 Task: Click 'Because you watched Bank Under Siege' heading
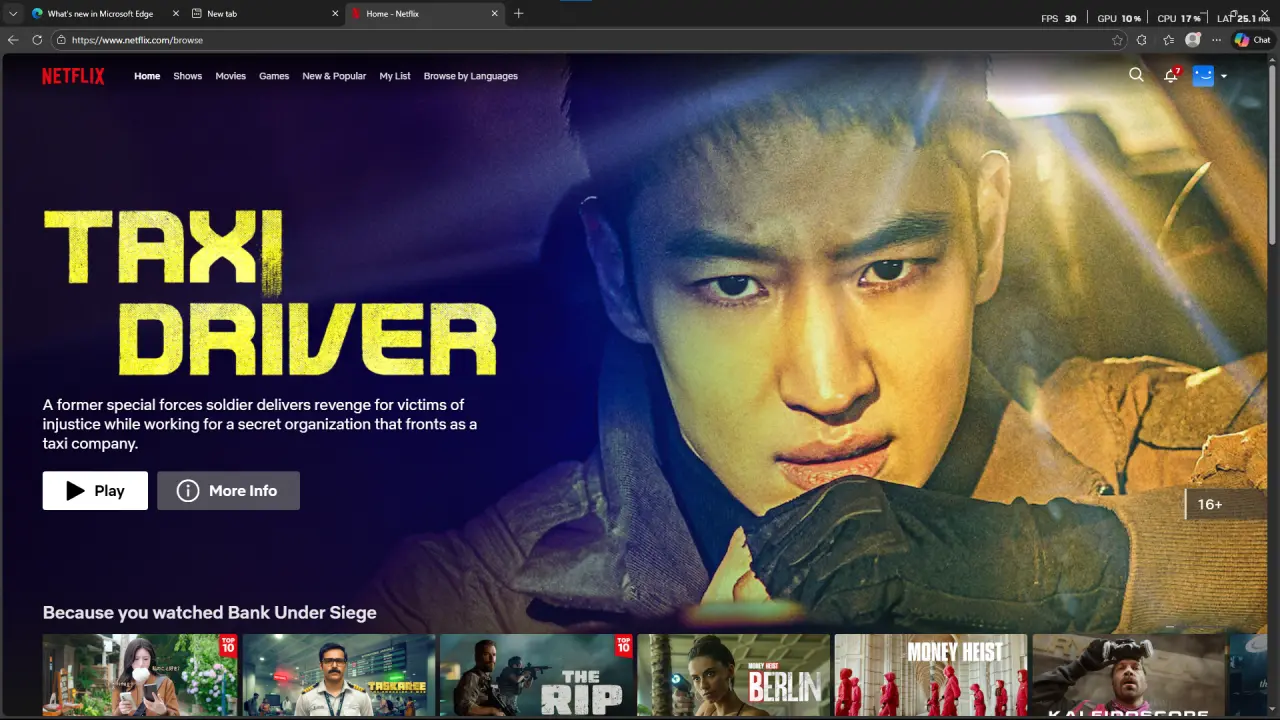210,613
